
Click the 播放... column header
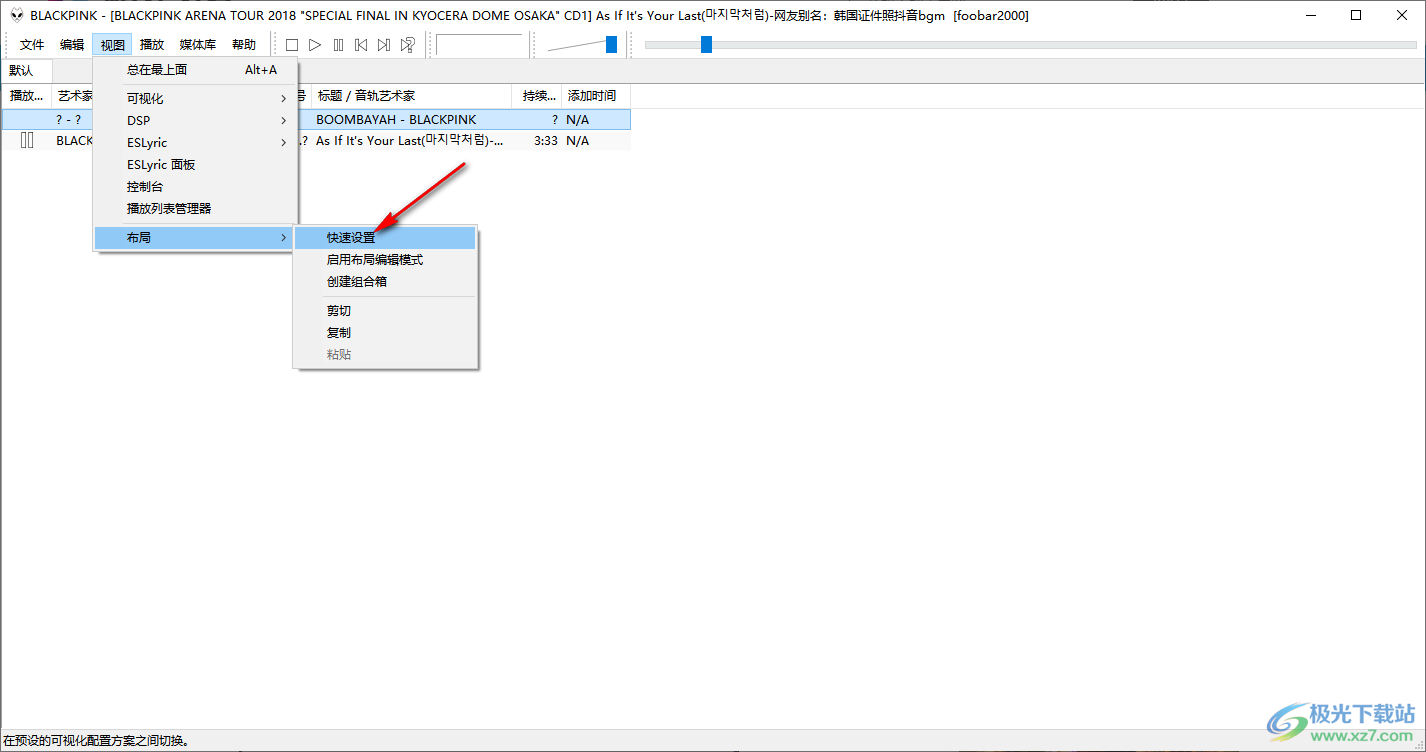27,96
